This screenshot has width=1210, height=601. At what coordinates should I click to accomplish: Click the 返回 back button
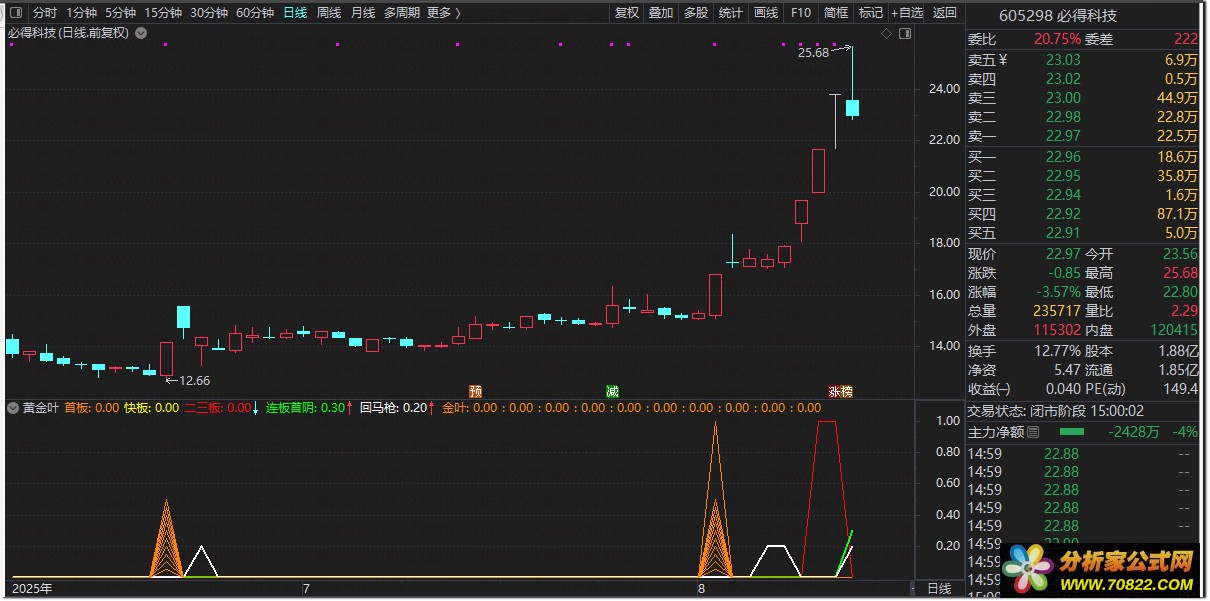944,13
